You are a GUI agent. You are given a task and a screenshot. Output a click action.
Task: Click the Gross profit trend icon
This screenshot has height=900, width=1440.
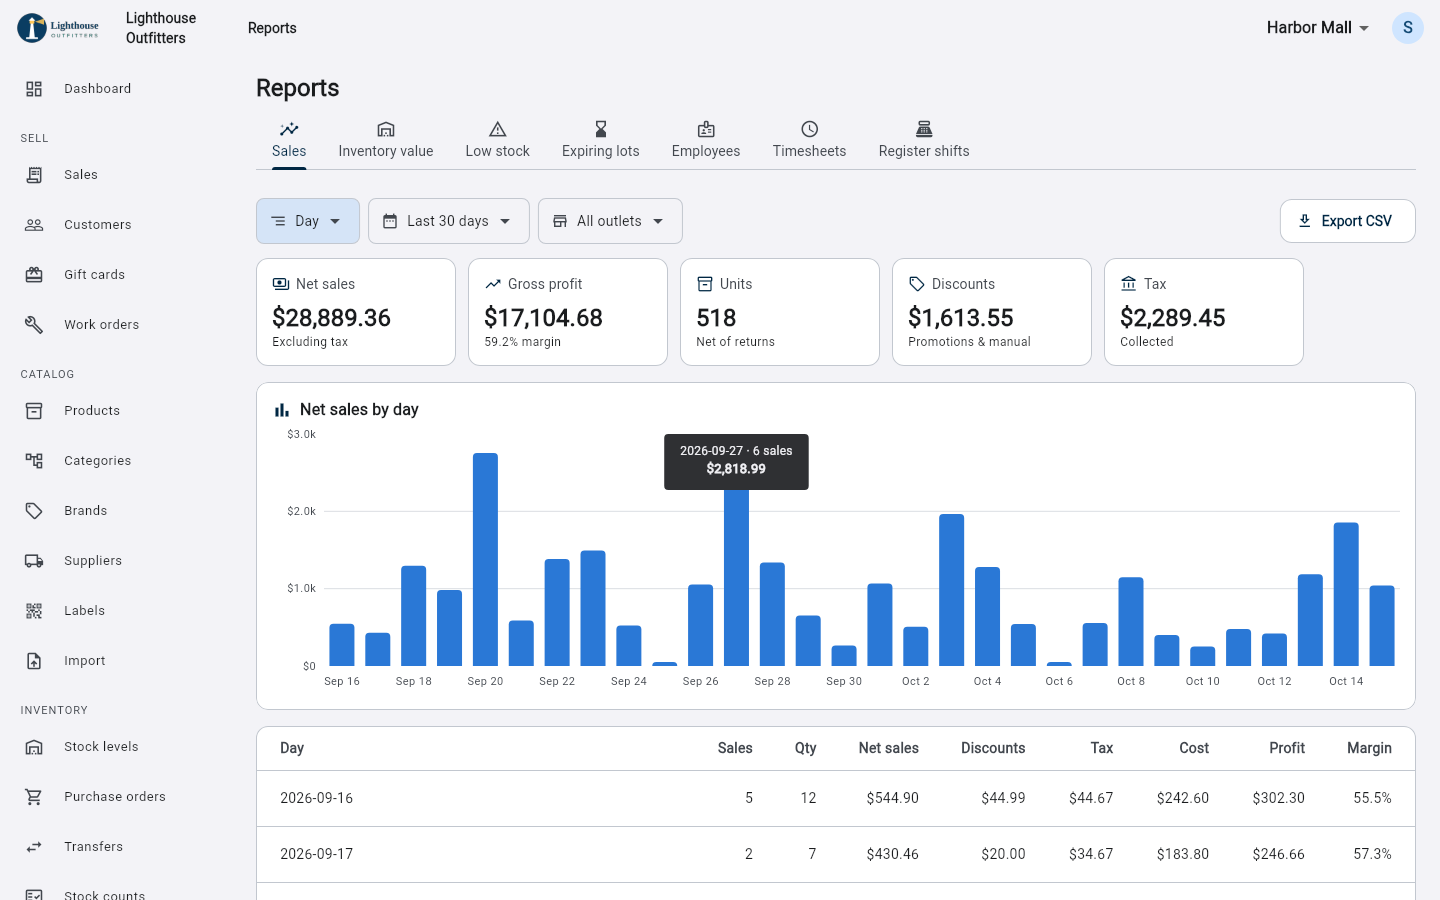tap(493, 284)
